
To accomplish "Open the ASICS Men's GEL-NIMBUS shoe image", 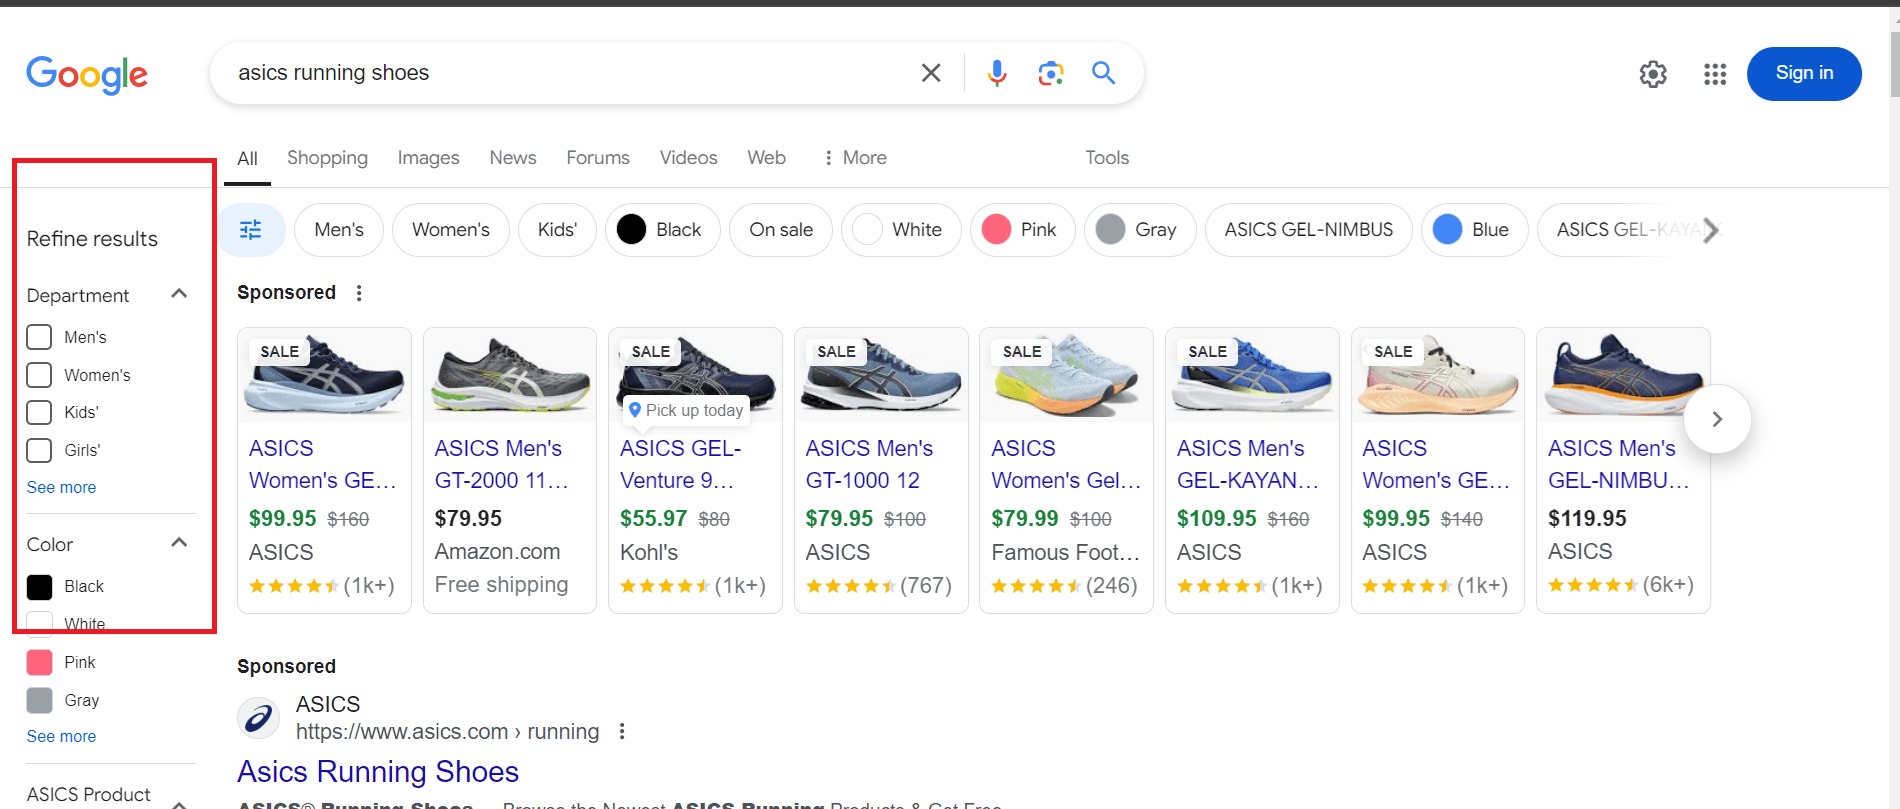I will point(1623,376).
